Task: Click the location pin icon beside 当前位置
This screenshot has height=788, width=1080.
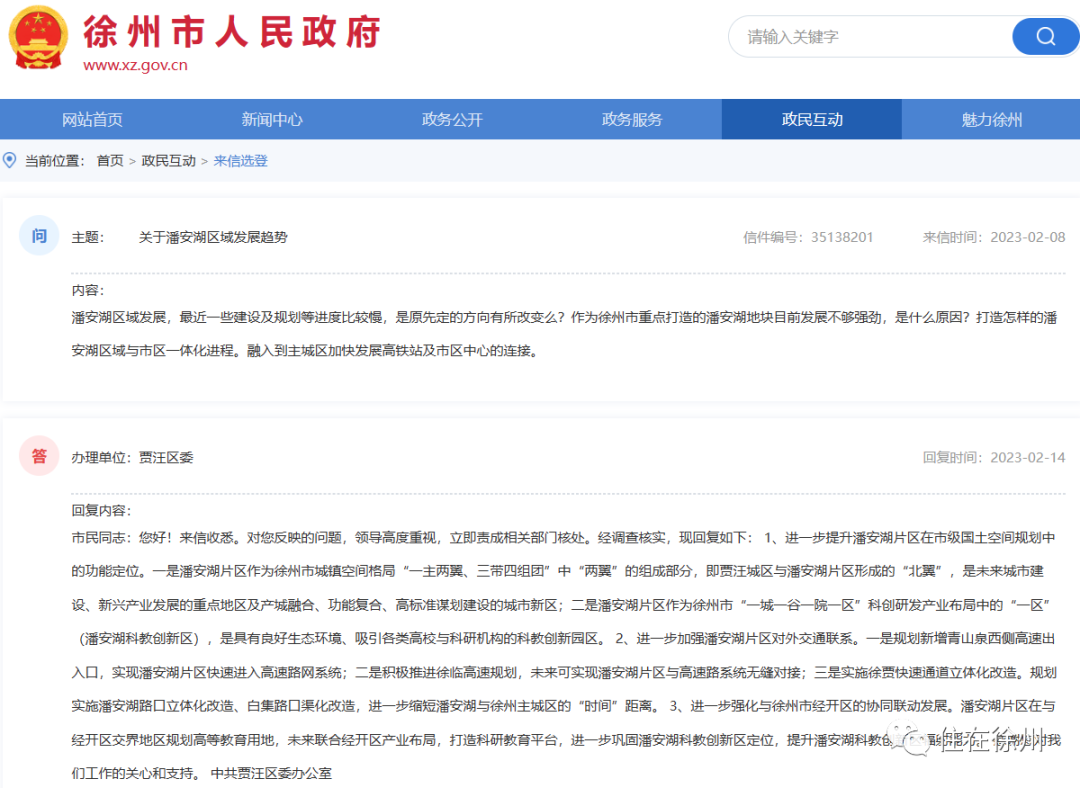Action: pyautogui.click(x=10, y=160)
